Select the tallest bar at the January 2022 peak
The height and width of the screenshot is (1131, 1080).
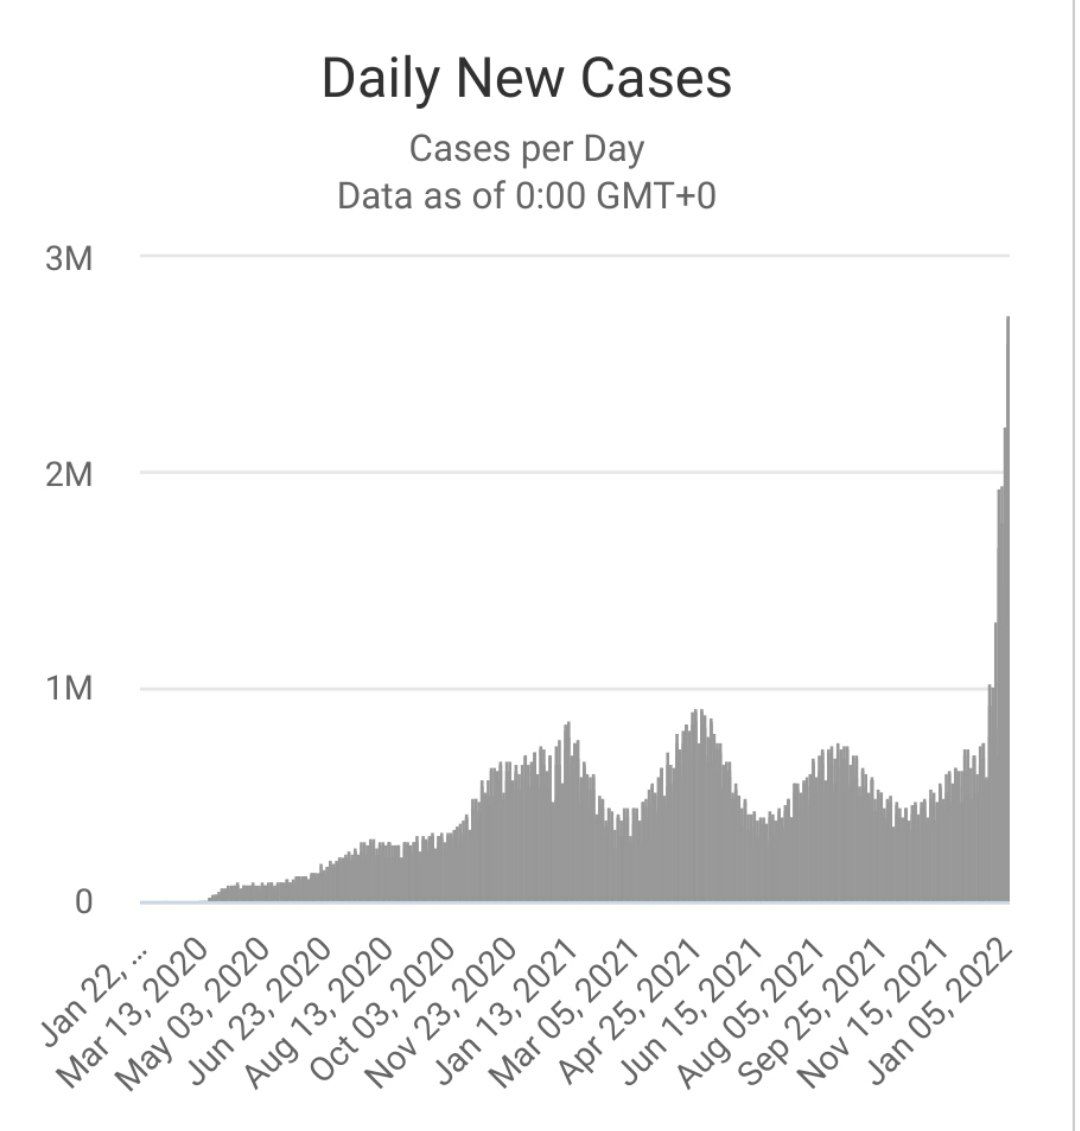(1007, 608)
